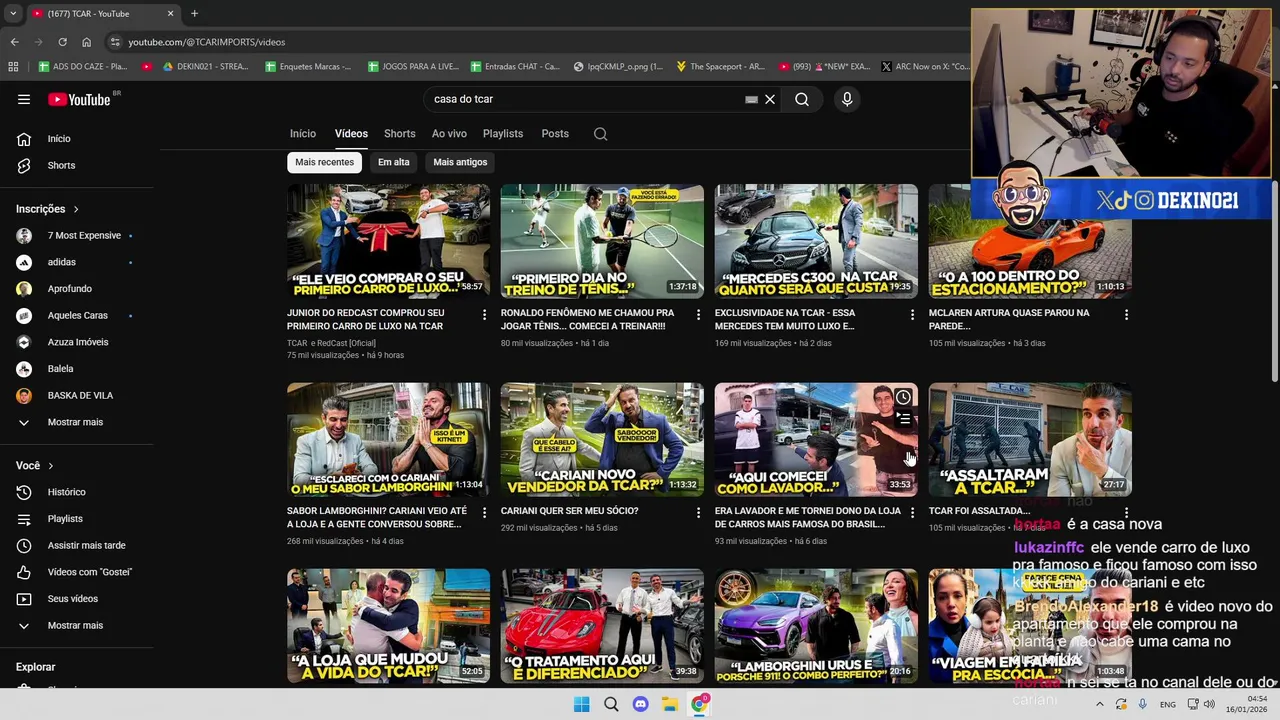The width and height of the screenshot is (1280, 720).
Task: Expand Mostrar mais under Inscrições
Action: click(x=77, y=422)
